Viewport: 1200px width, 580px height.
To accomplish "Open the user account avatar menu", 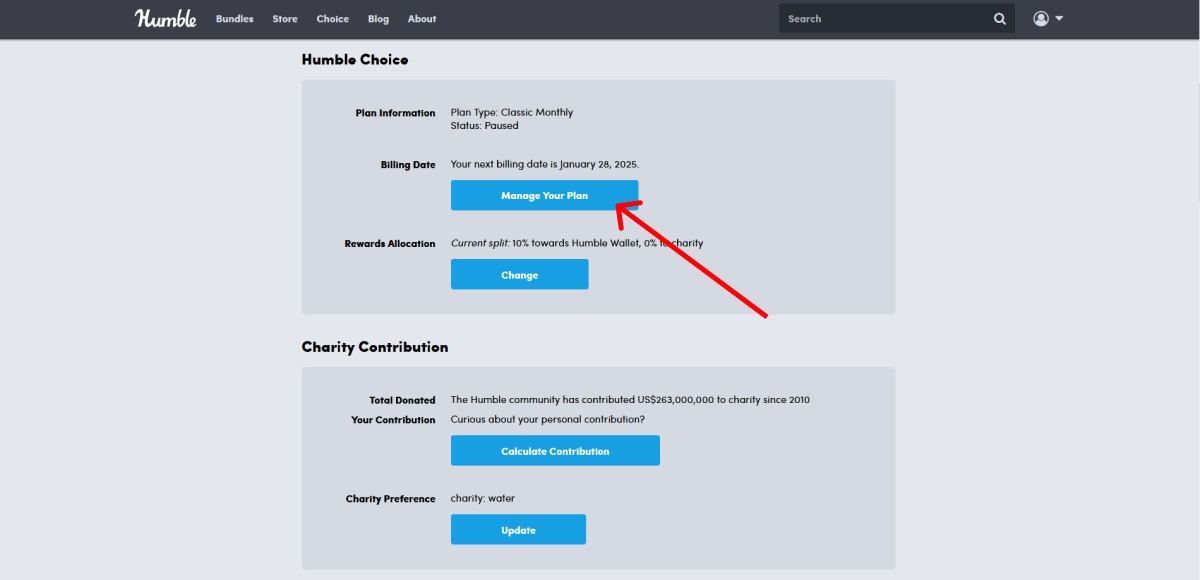I will (1041, 19).
